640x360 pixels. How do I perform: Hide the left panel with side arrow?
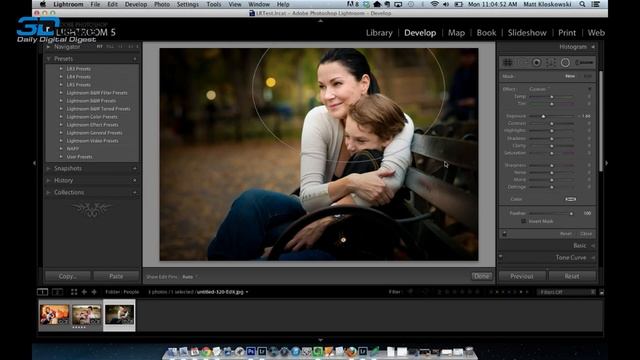[x=34, y=163]
